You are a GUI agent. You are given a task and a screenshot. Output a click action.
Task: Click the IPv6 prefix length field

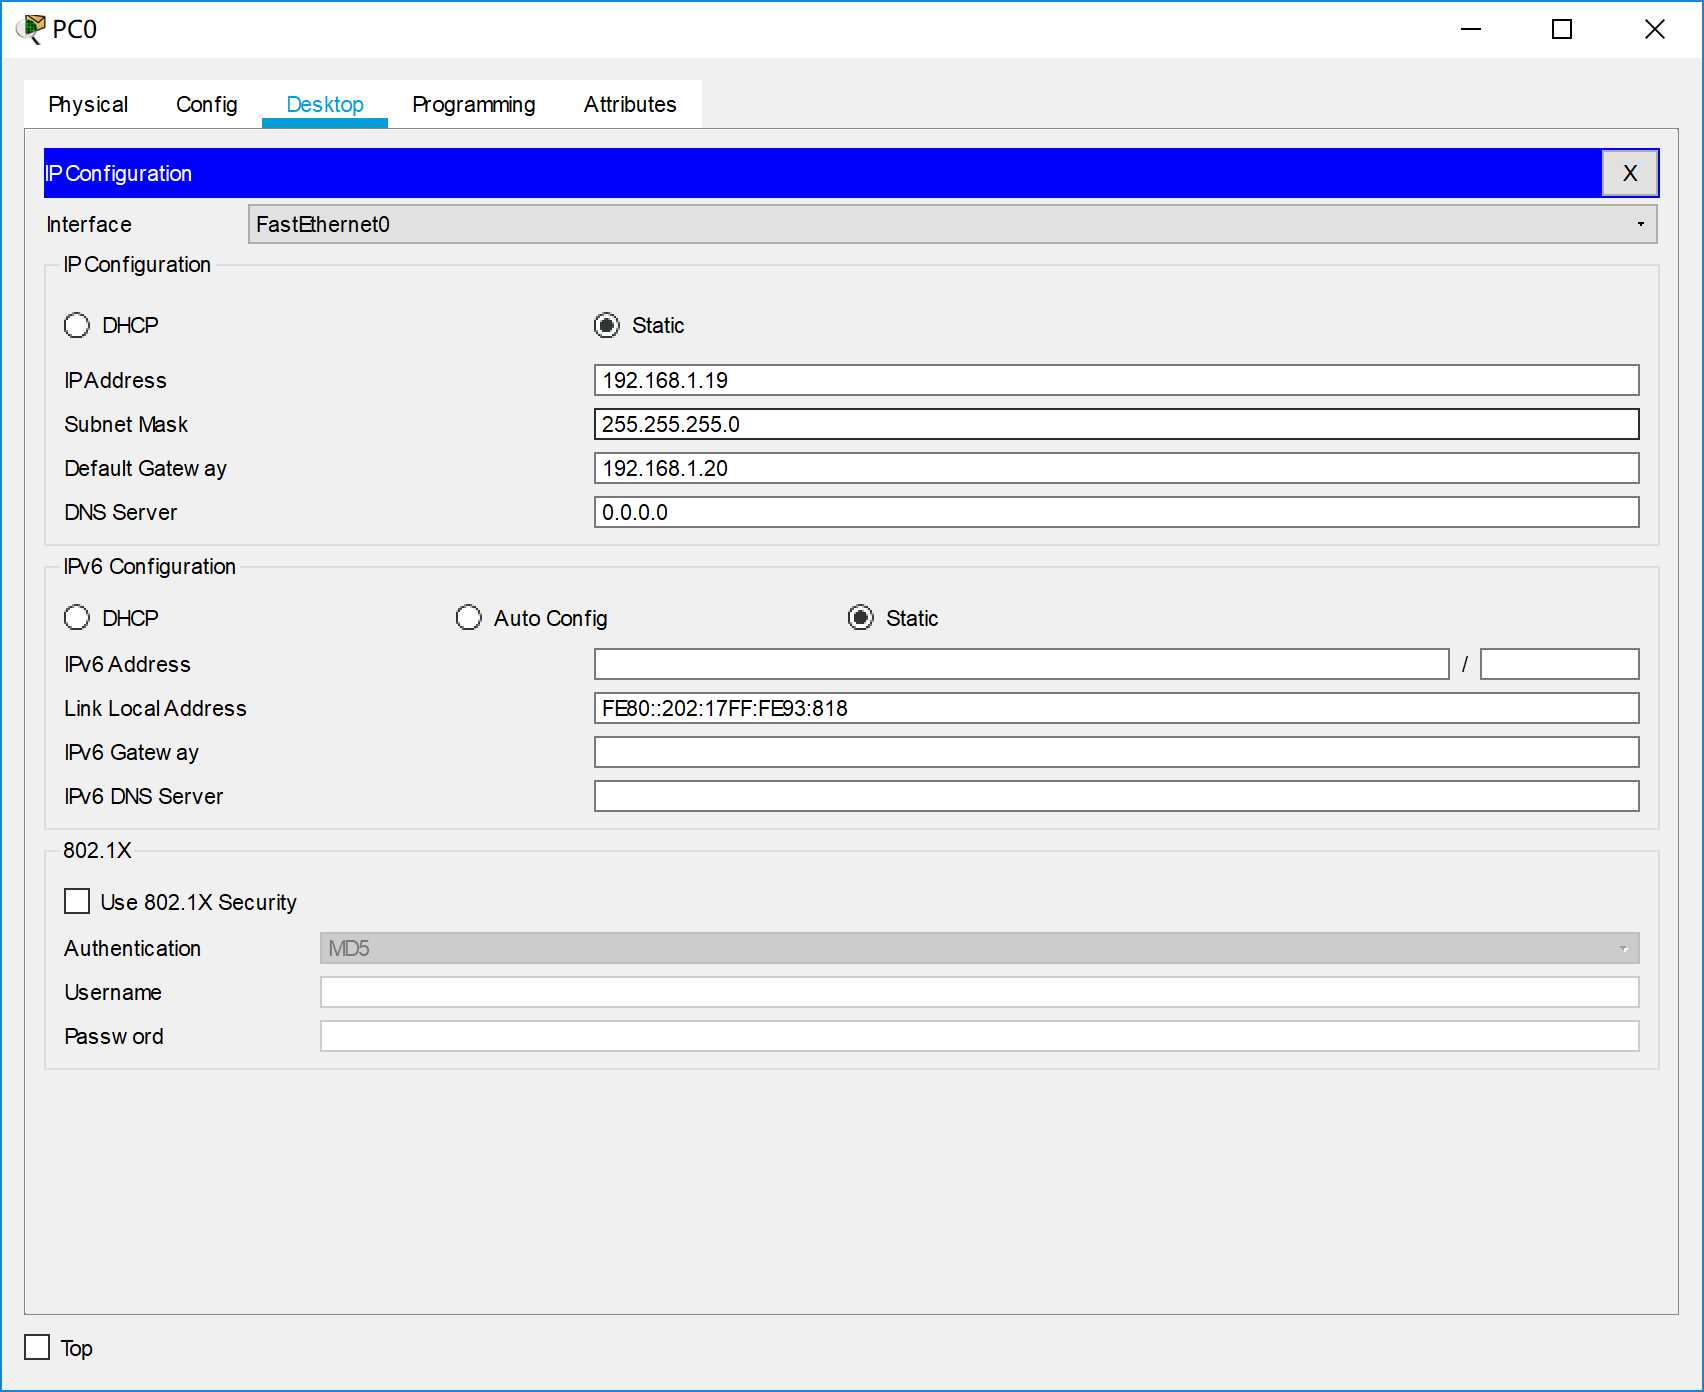click(x=1559, y=664)
